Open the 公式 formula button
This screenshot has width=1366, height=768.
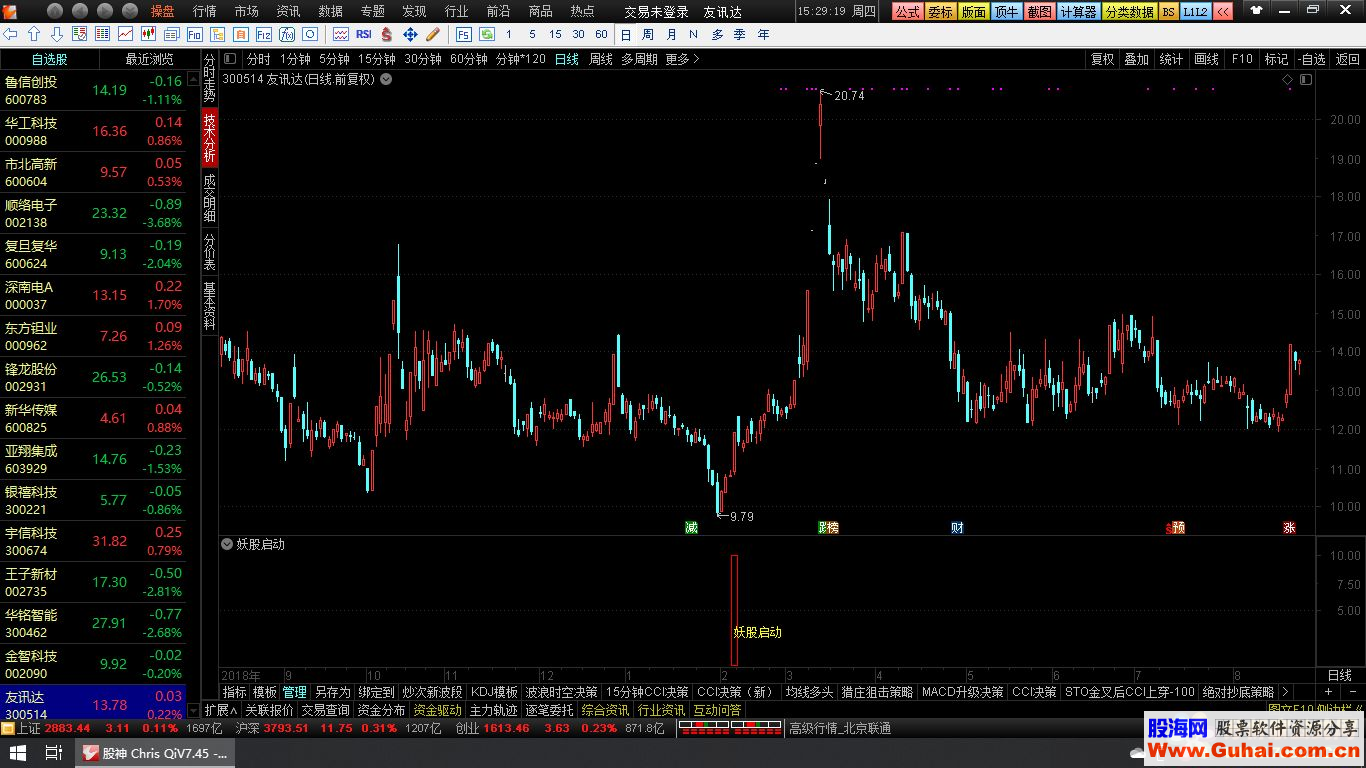[907, 12]
